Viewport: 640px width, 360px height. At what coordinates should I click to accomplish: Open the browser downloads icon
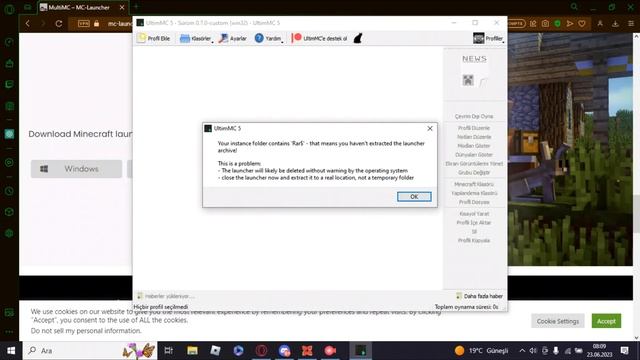tap(615, 24)
